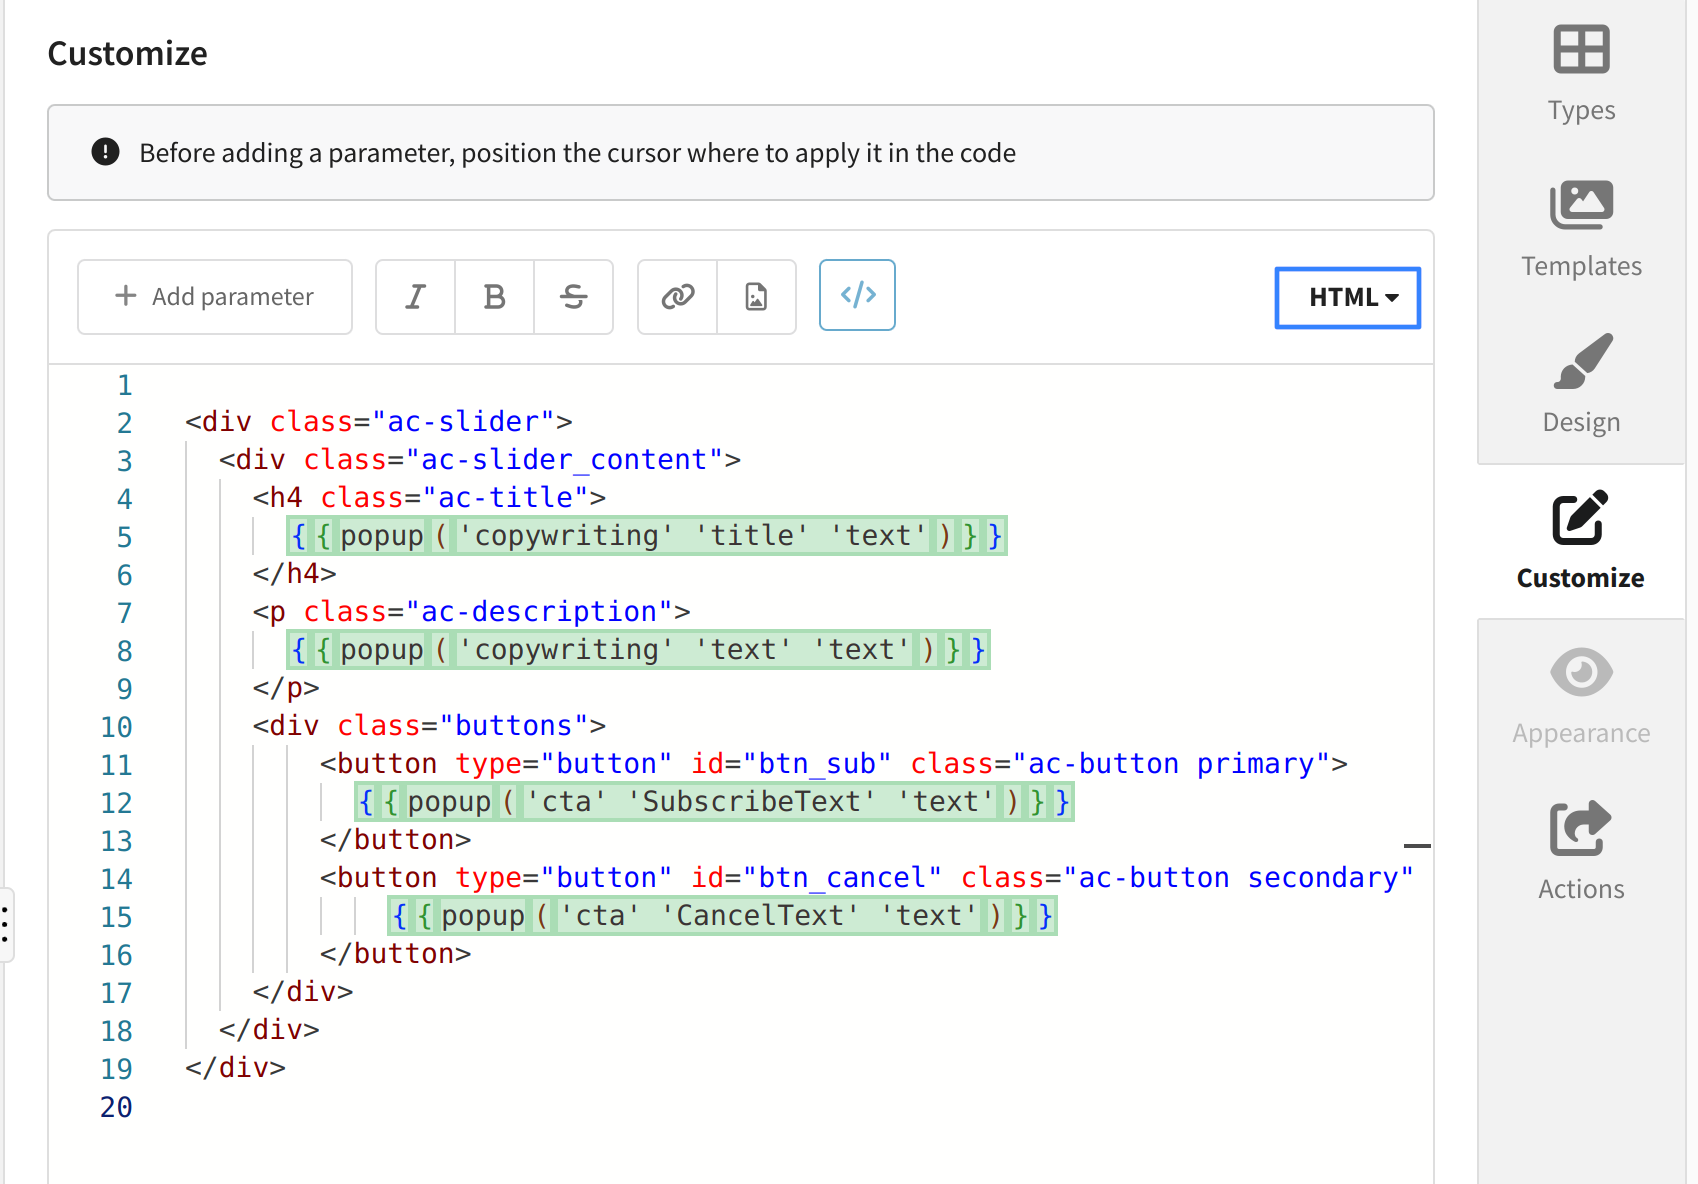1698x1184 pixels.
Task: Select the popup copywriting title parameter
Action: pos(646,536)
